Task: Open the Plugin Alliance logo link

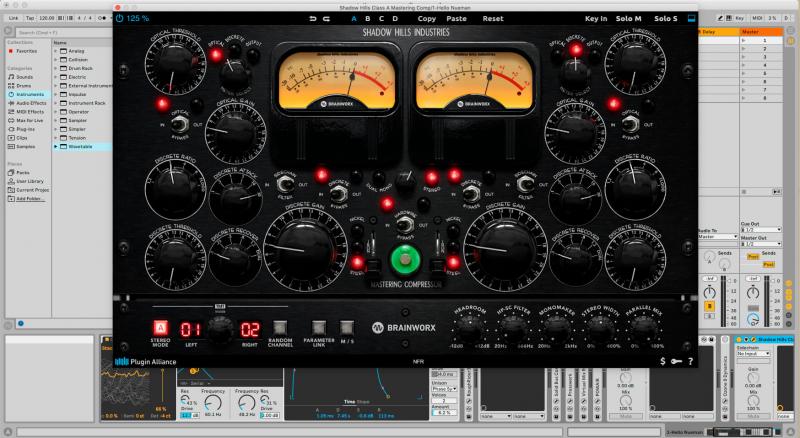Action: click(145, 361)
